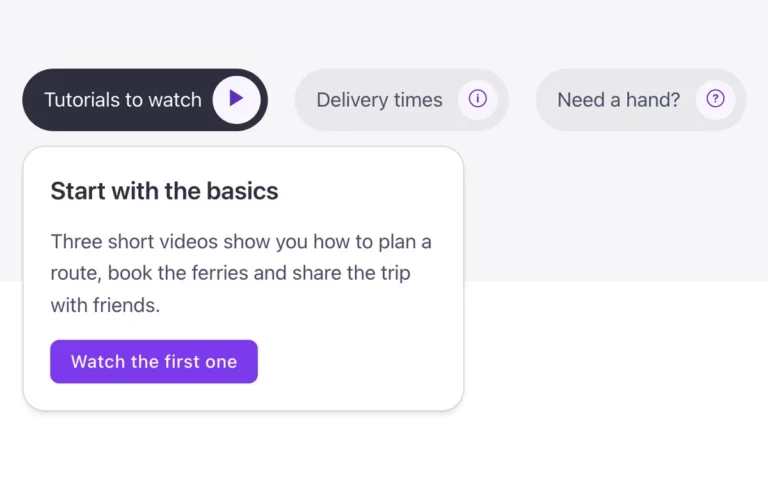Click the word 'Tutorials' in the dark pill
This screenshot has height=480, width=768.
(82, 100)
